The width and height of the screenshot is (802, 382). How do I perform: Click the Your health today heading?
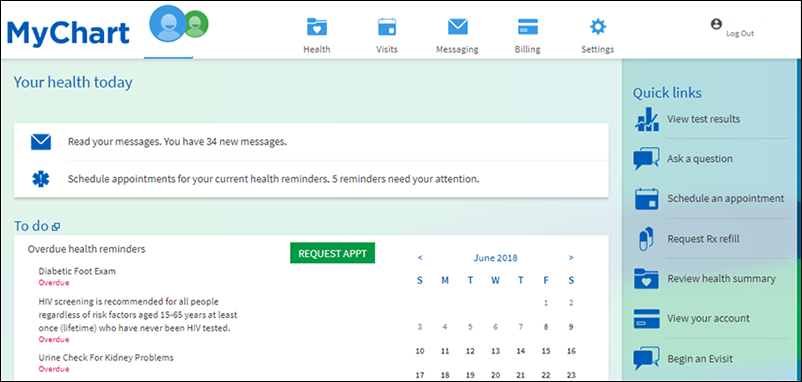pos(73,82)
